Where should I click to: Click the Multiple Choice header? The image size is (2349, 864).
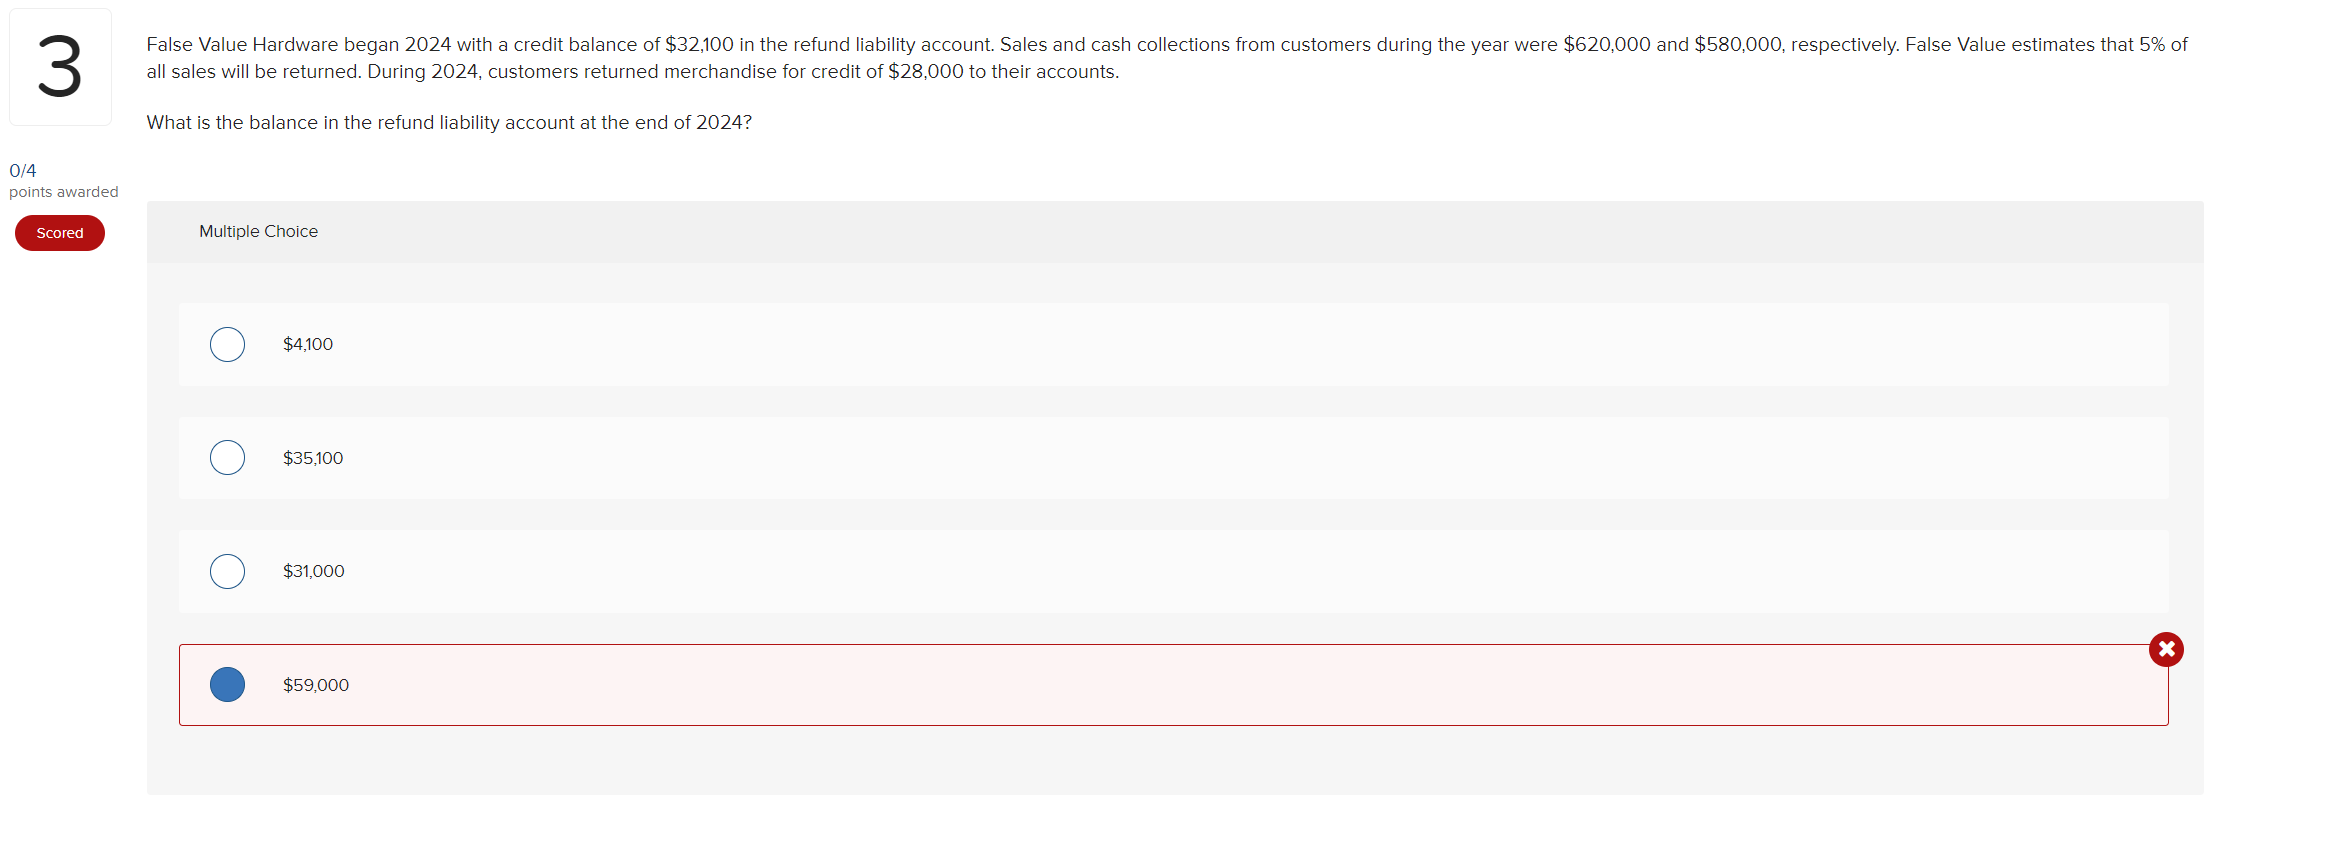tap(258, 231)
